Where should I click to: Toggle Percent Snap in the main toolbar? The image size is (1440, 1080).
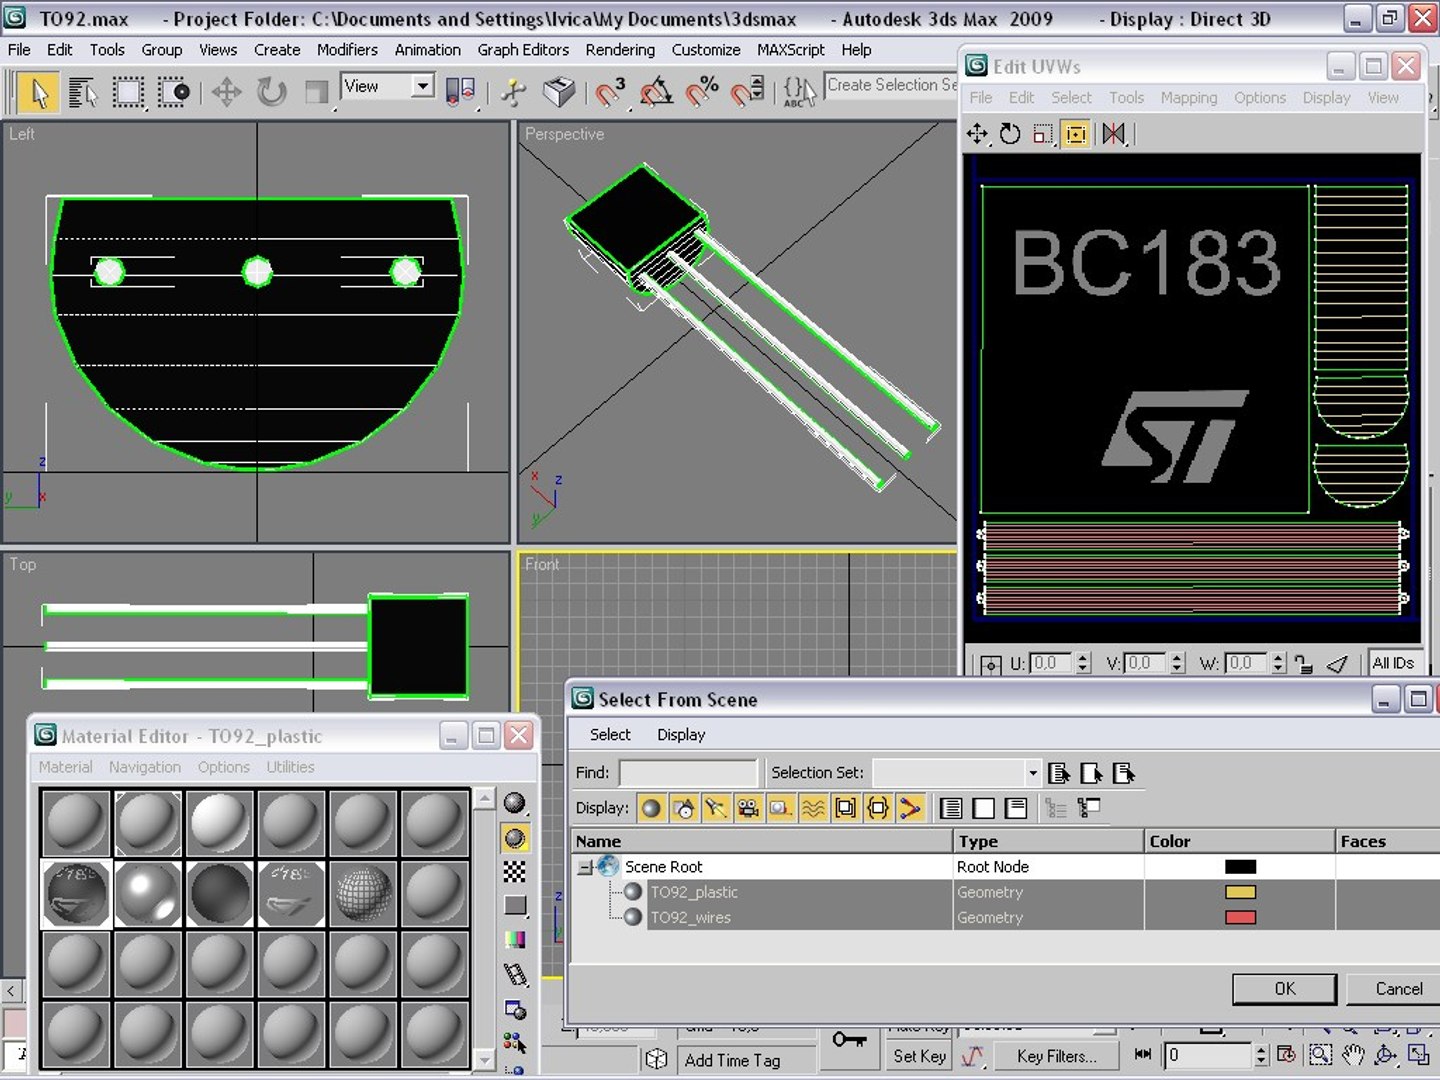702,93
